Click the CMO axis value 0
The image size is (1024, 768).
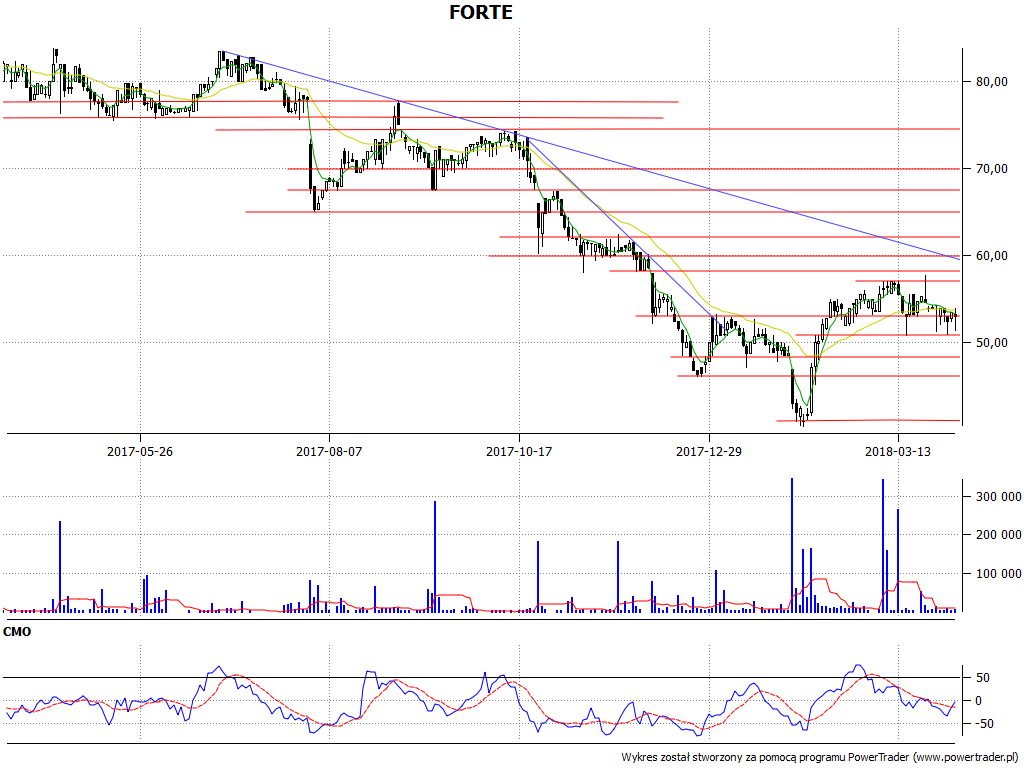978,701
